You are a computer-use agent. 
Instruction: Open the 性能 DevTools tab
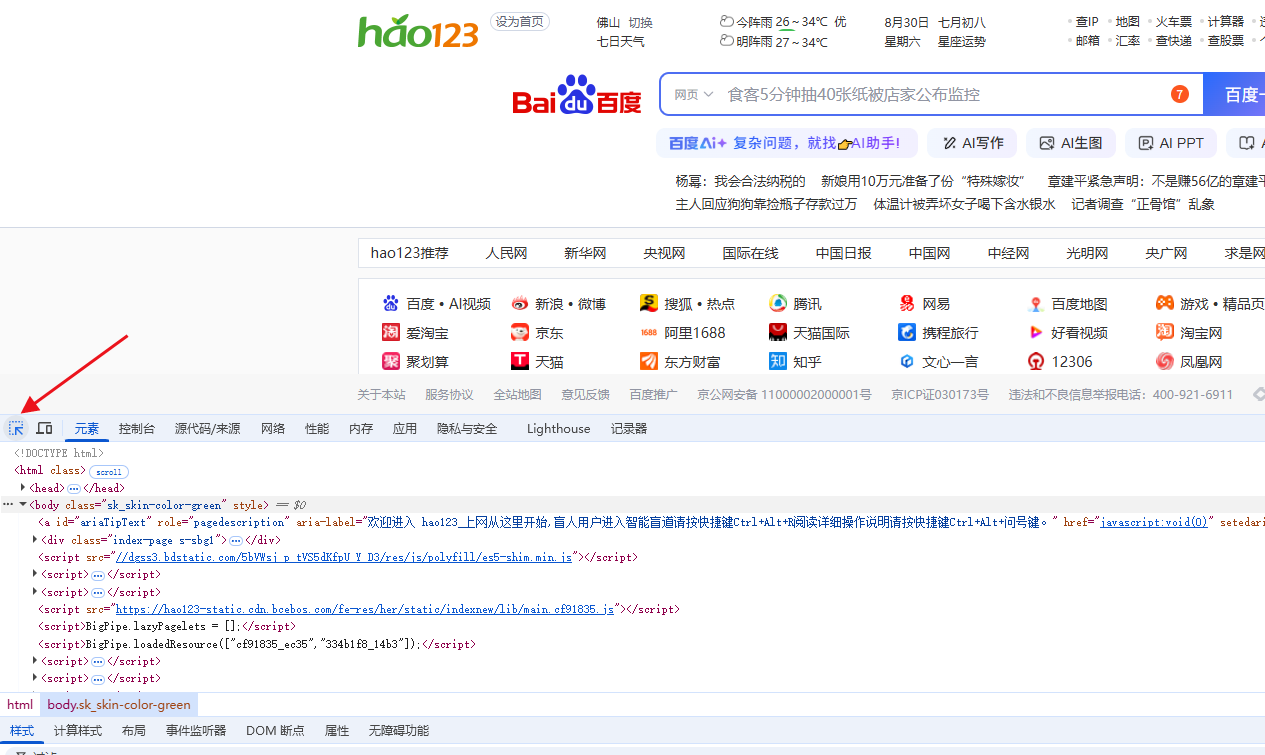point(317,428)
